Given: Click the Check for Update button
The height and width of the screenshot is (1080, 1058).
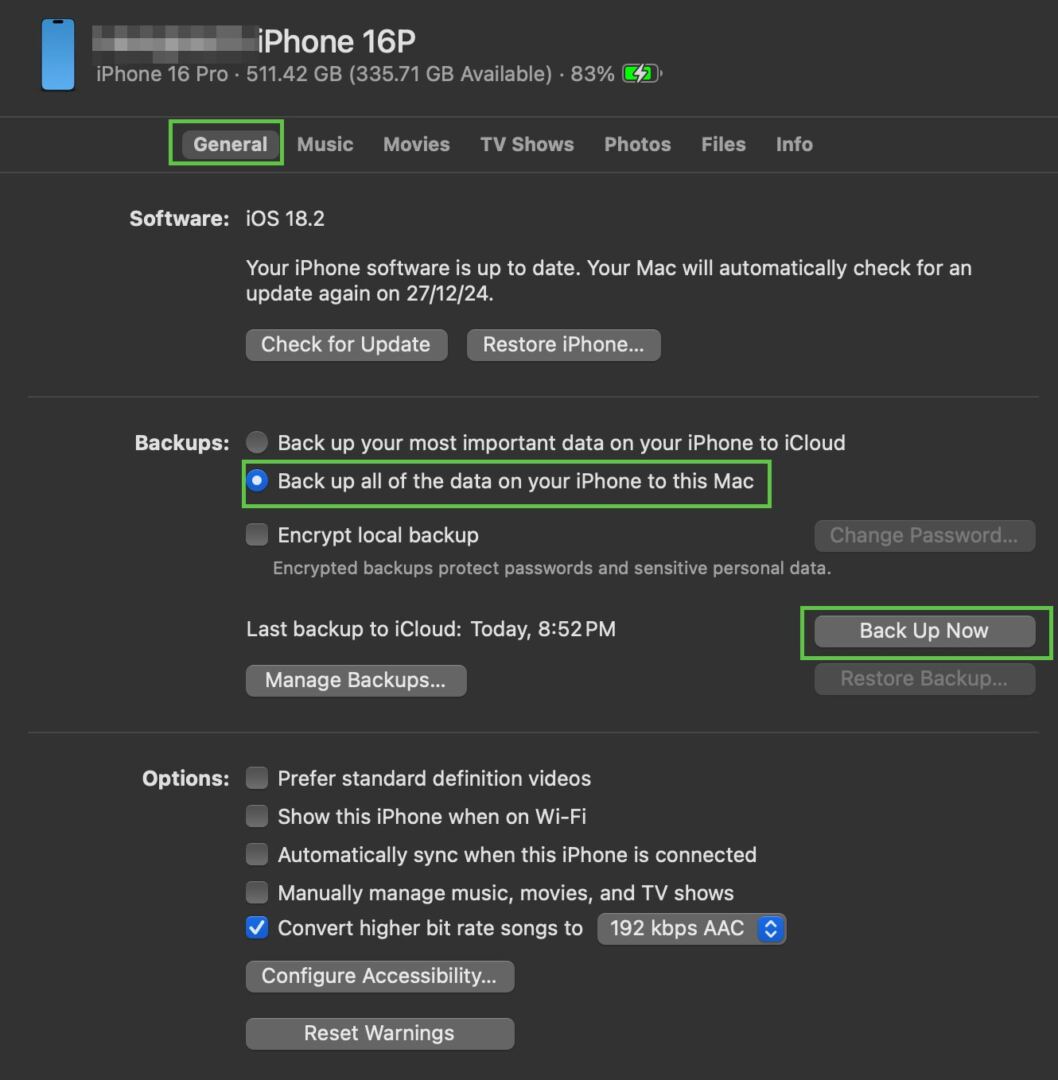Looking at the screenshot, I should point(346,345).
